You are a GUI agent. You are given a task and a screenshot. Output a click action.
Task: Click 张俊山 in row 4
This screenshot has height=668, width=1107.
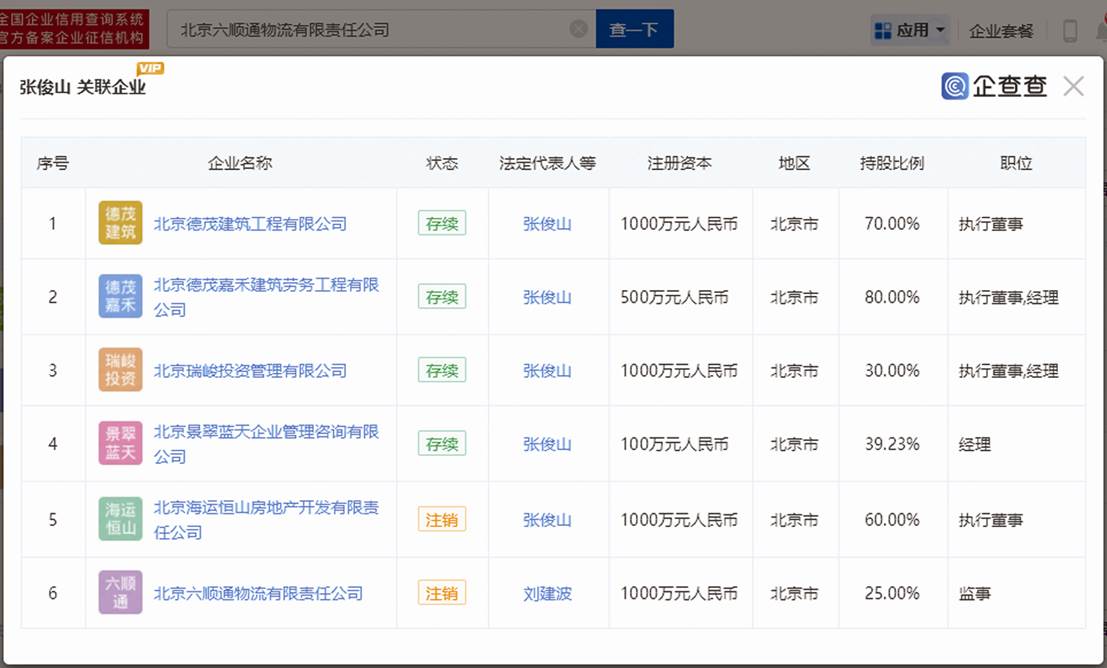click(547, 444)
